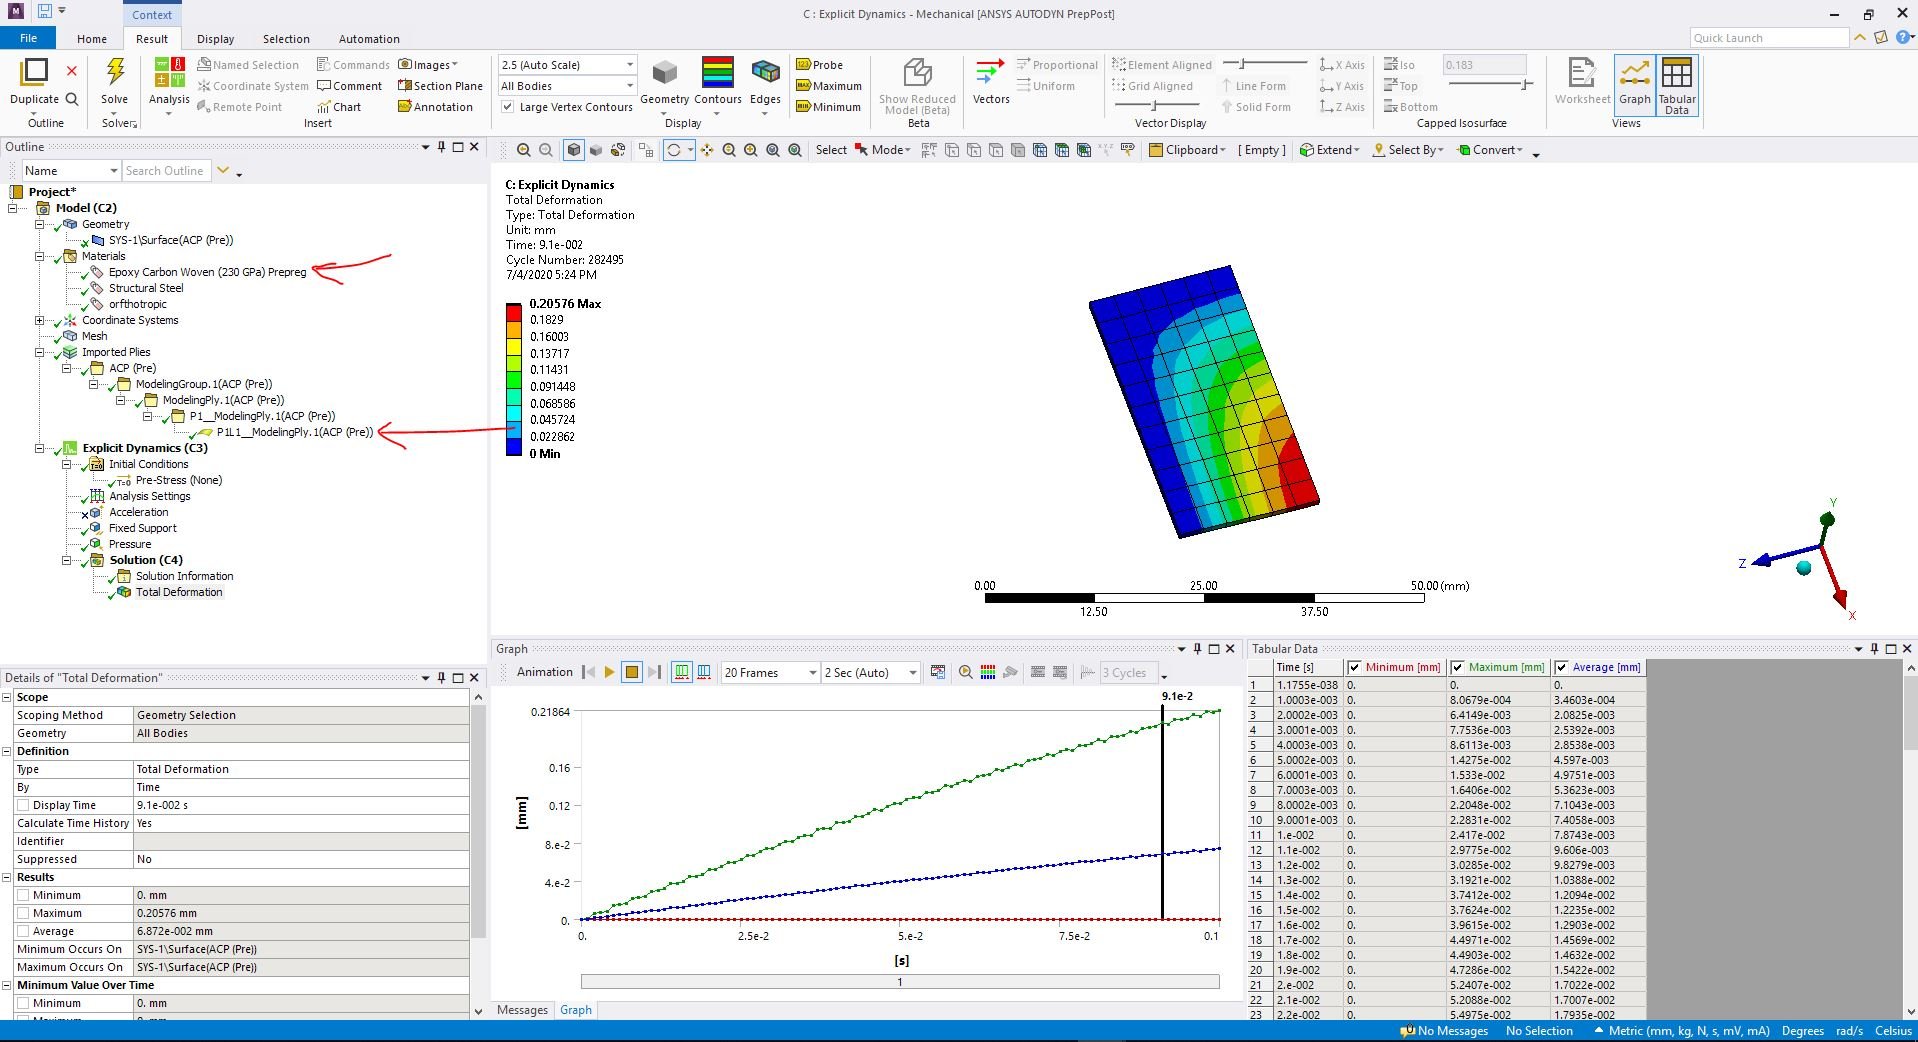This screenshot has width=1918, height=1042.
Task: Click the Comment button
Action: pos(349,86)
